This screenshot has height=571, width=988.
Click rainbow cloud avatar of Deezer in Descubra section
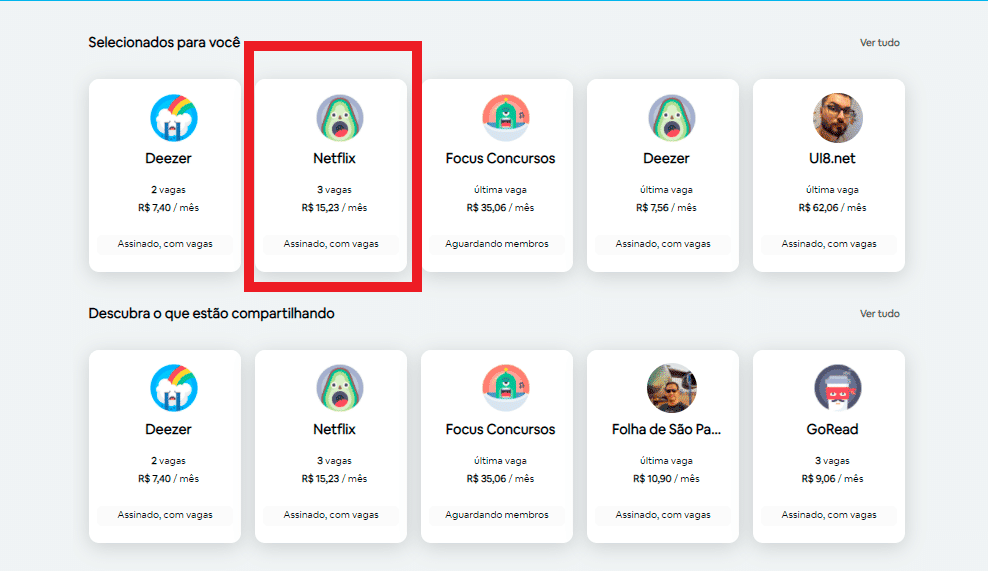click(x=174, y=388)
